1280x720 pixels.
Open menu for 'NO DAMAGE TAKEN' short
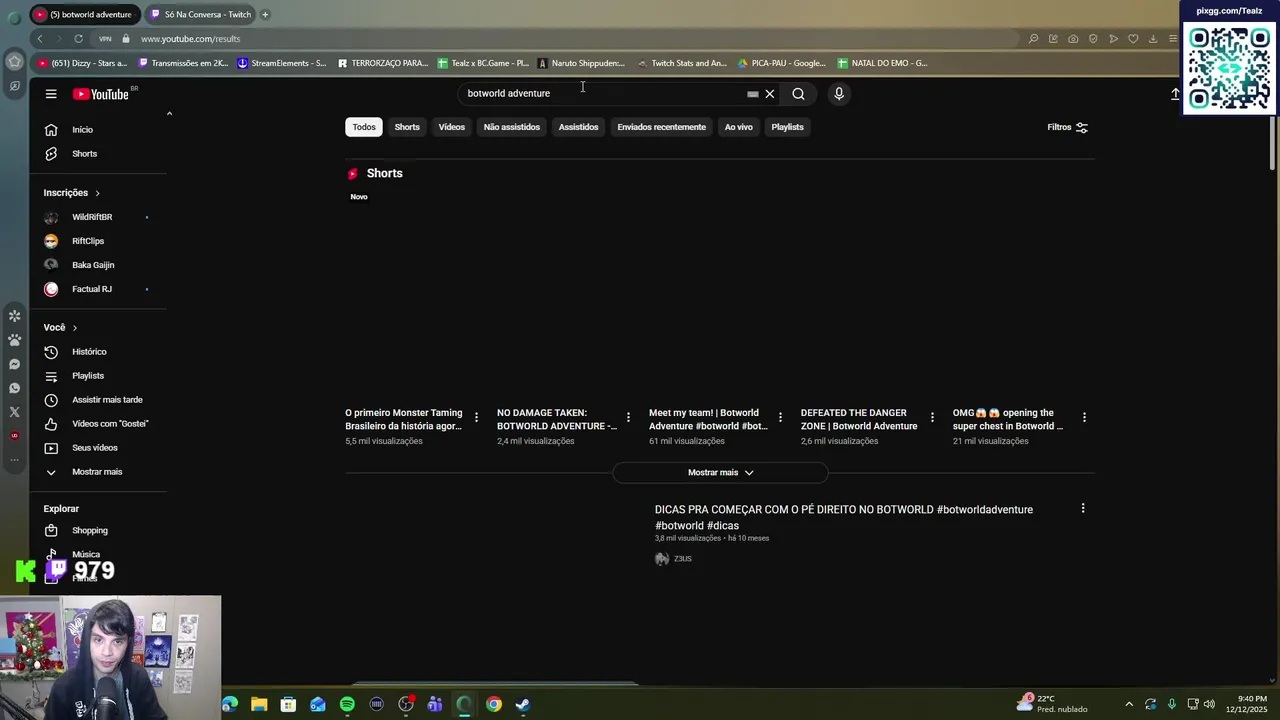coord(628,417)
